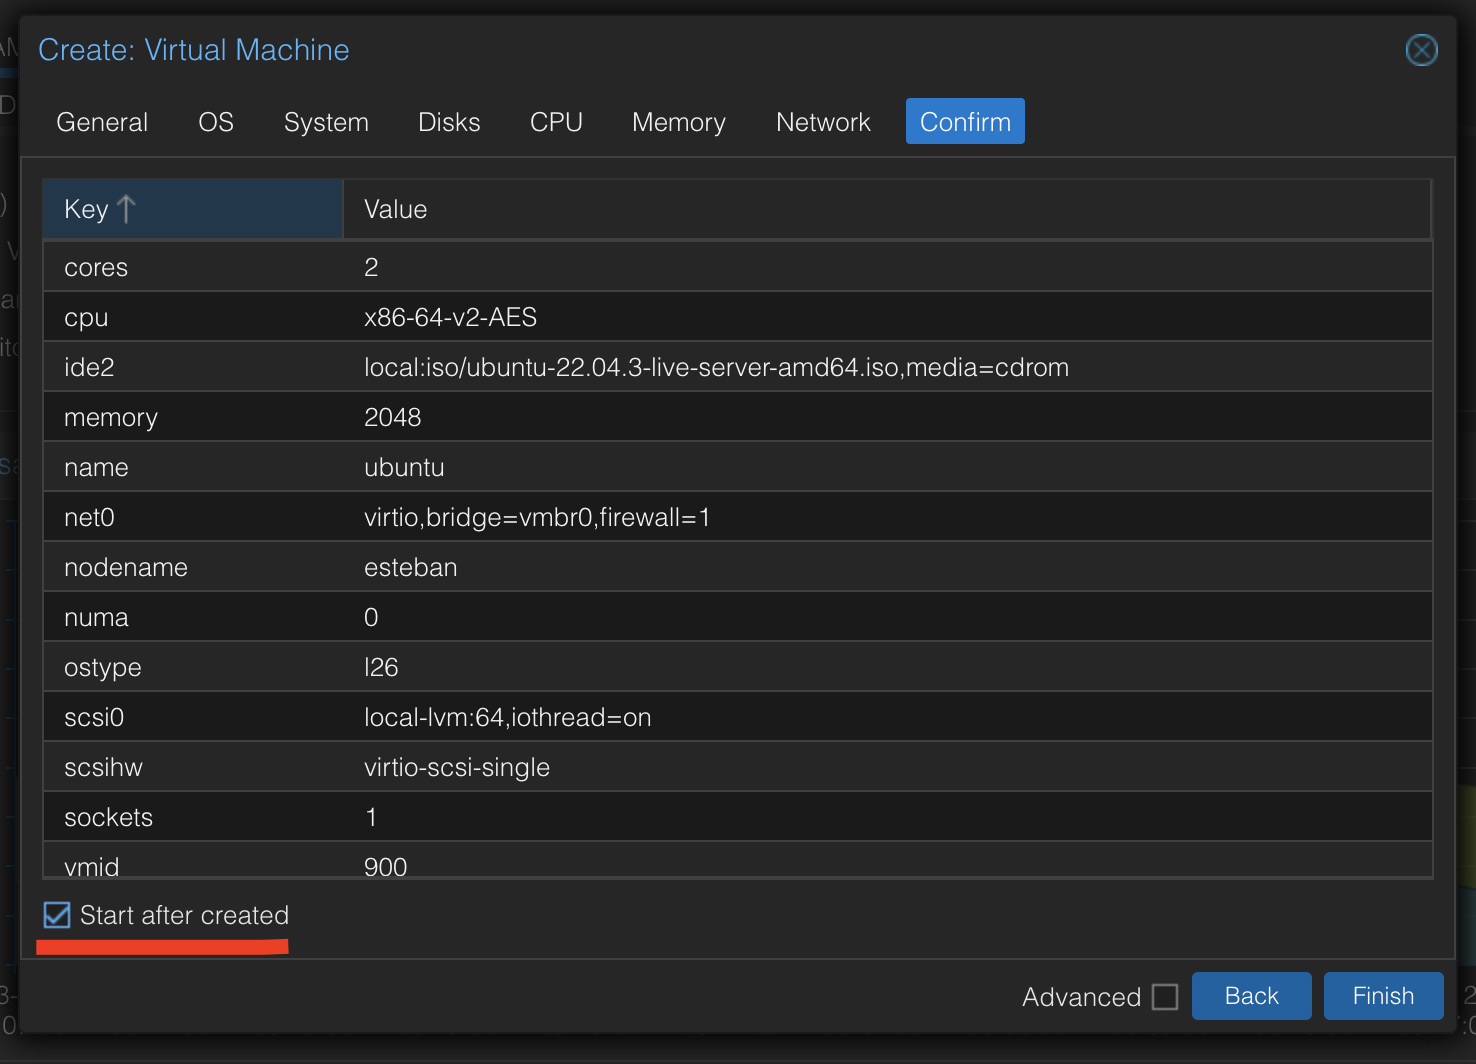Click the memory value 2048
Image resolution: width=1476 pixels, height=1064 pixels.
[x=392, y=417]
